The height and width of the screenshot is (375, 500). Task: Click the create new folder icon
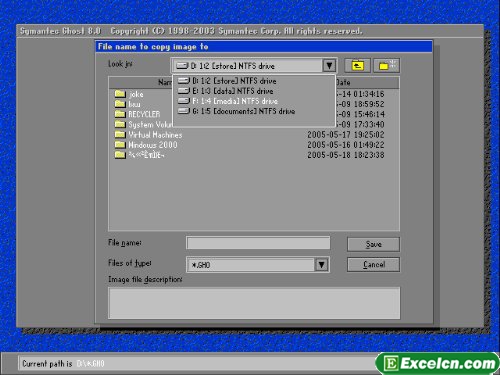tap(386, 65)
